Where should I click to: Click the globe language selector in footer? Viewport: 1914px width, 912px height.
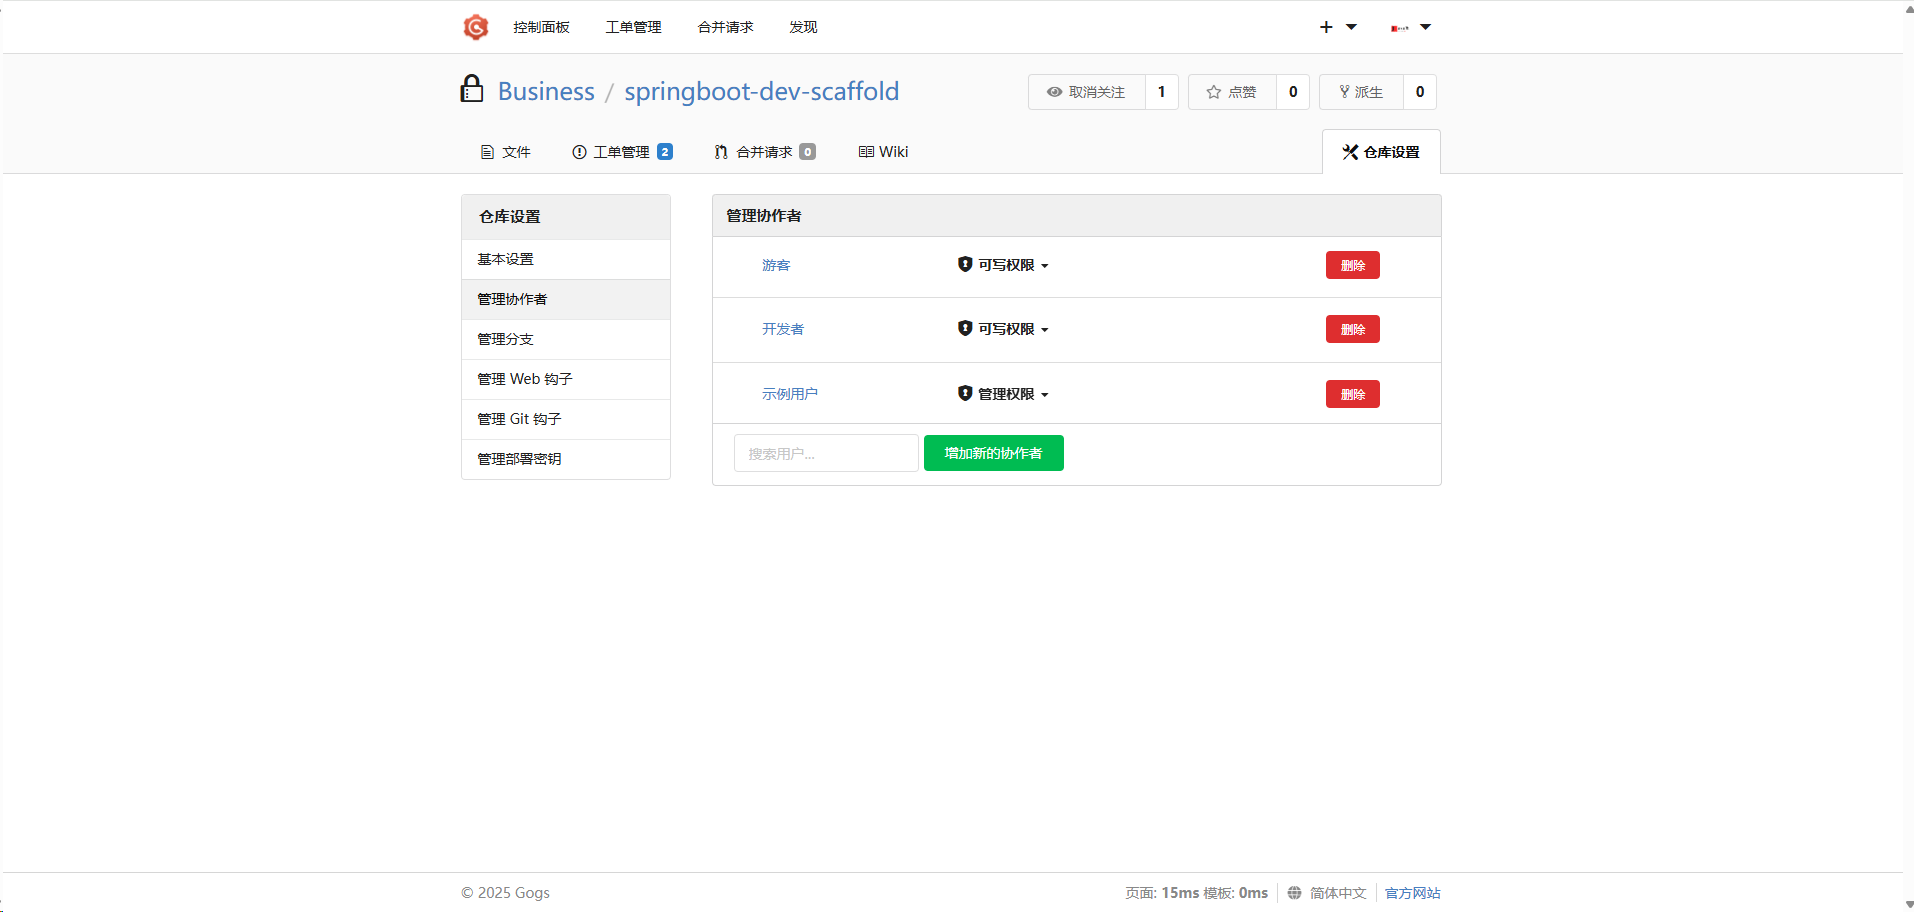pyautogui.click(x=1327, y=893)
